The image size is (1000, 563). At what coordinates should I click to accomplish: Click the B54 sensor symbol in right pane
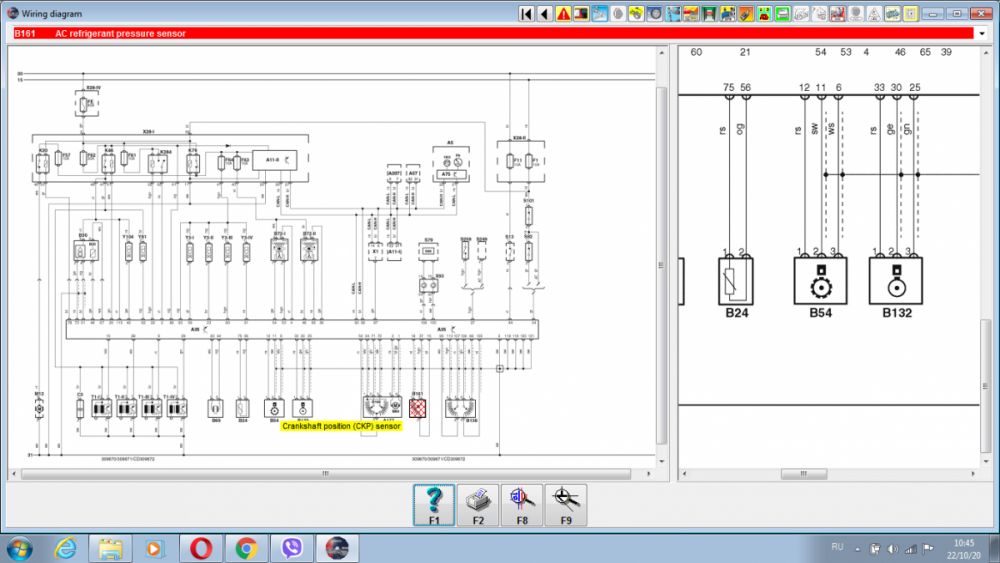822,280
